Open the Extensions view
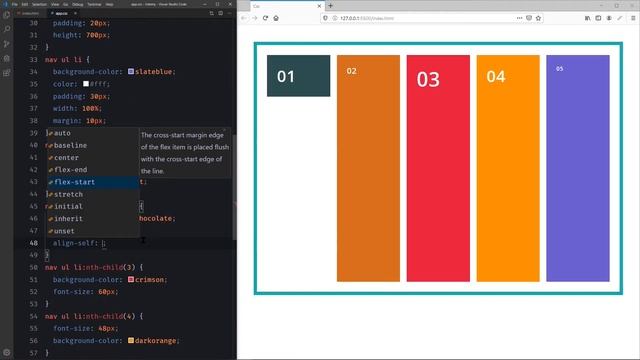 [7, 73]
